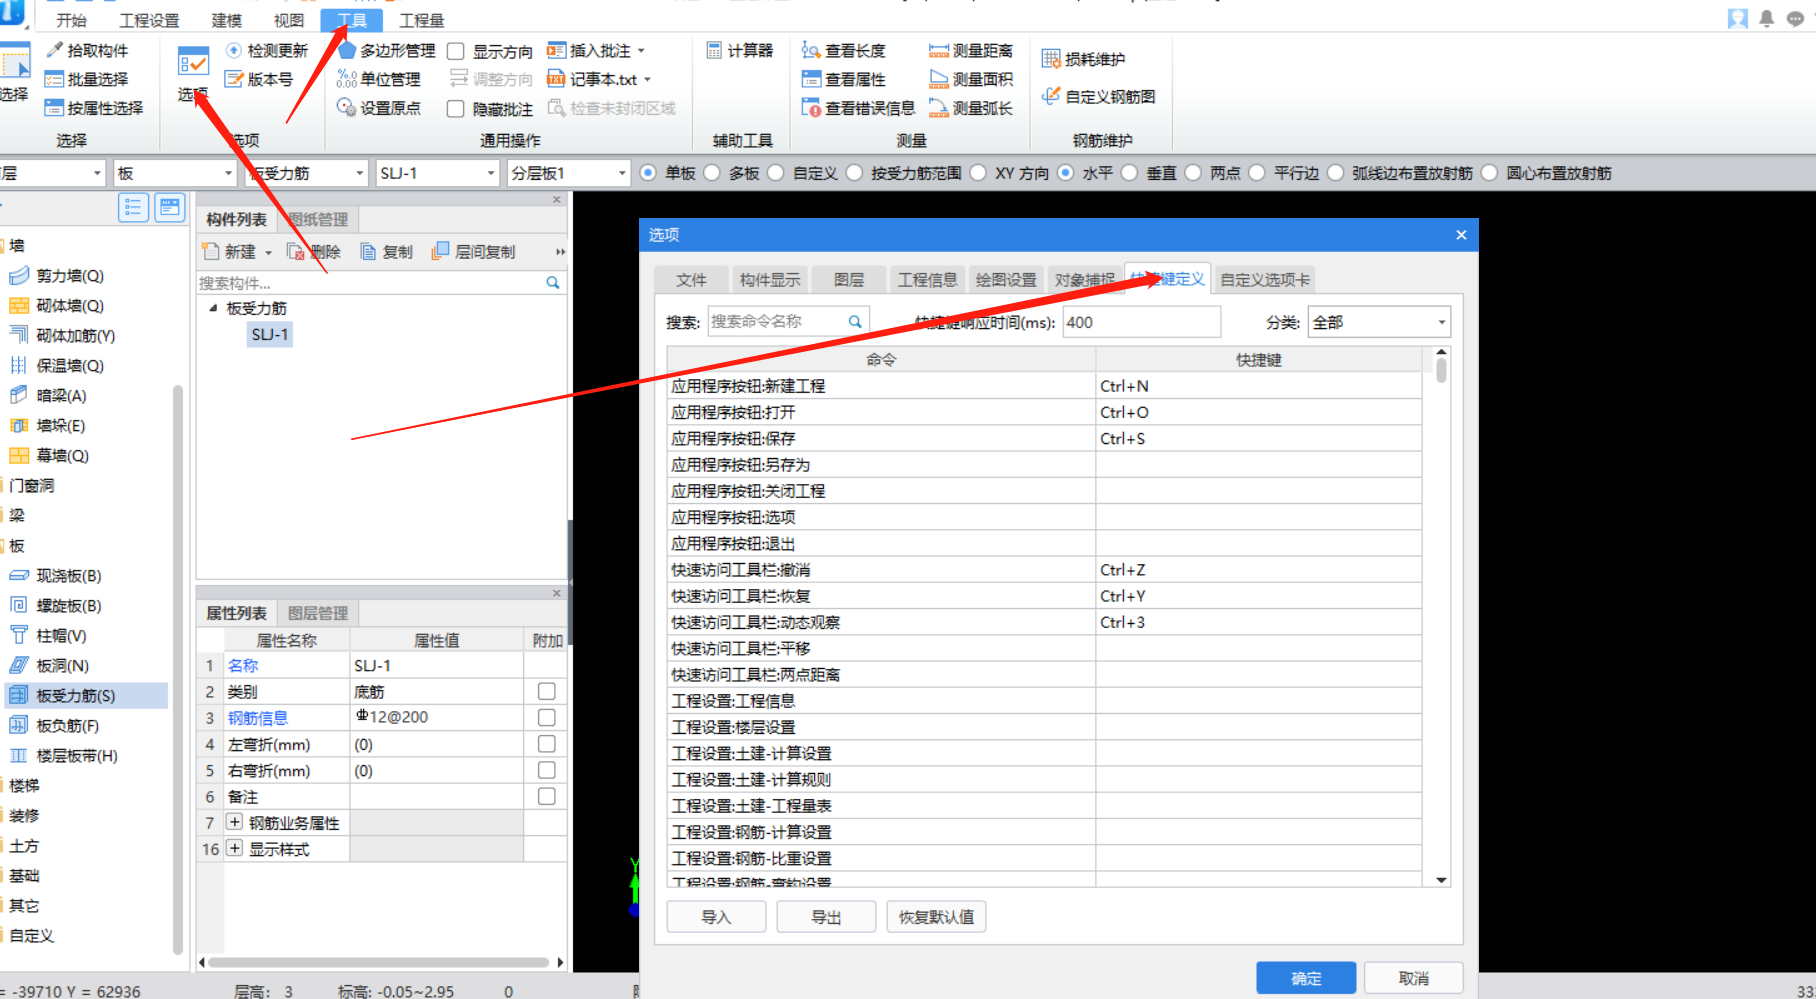Click 恢复默认值 restore defaults button
Image resolution: width=1816 pixels, height=999 pixels.
pos(936,917)
